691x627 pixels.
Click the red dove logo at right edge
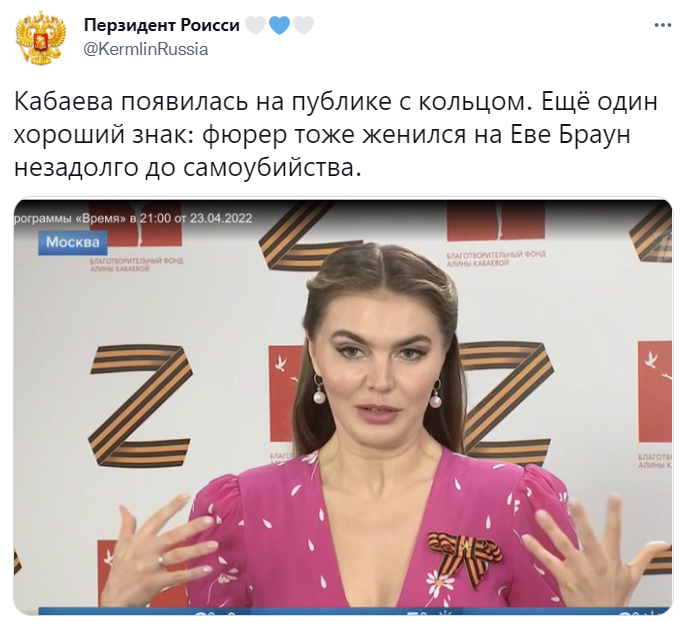(655, 392)
